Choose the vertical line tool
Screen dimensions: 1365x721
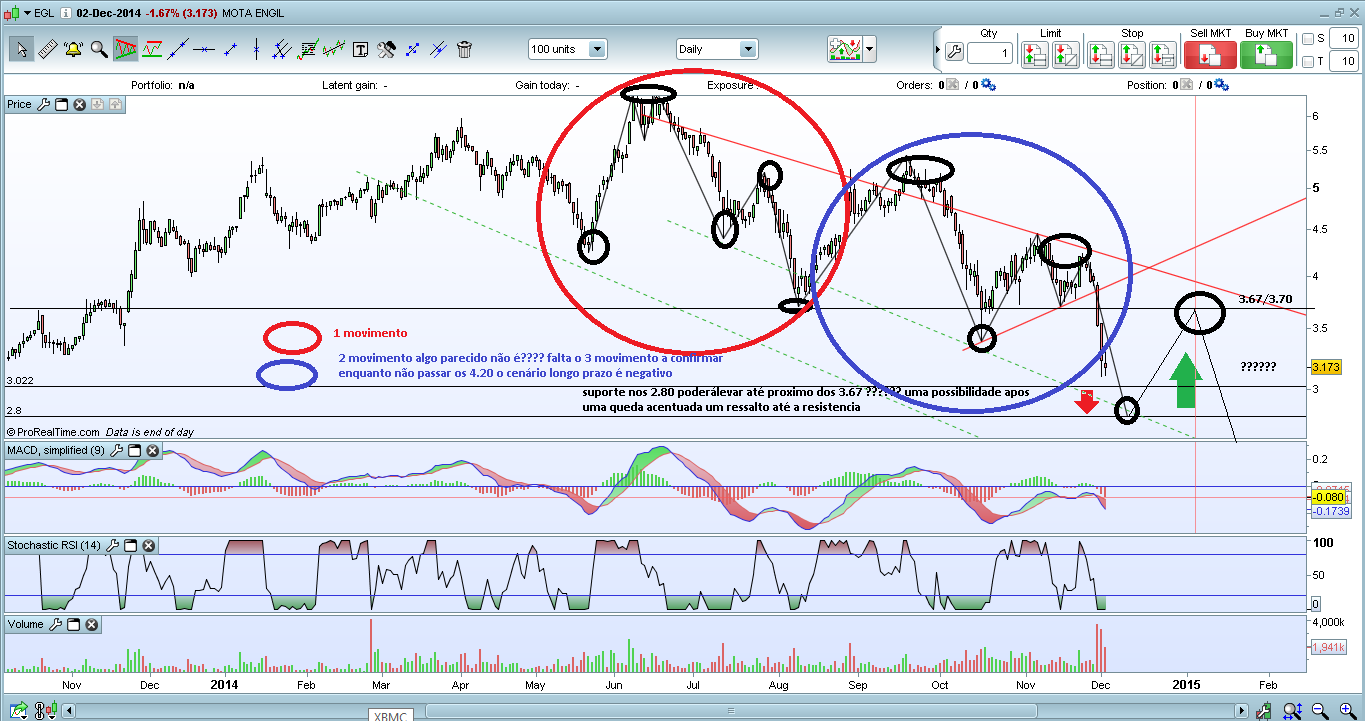point(257,49)
